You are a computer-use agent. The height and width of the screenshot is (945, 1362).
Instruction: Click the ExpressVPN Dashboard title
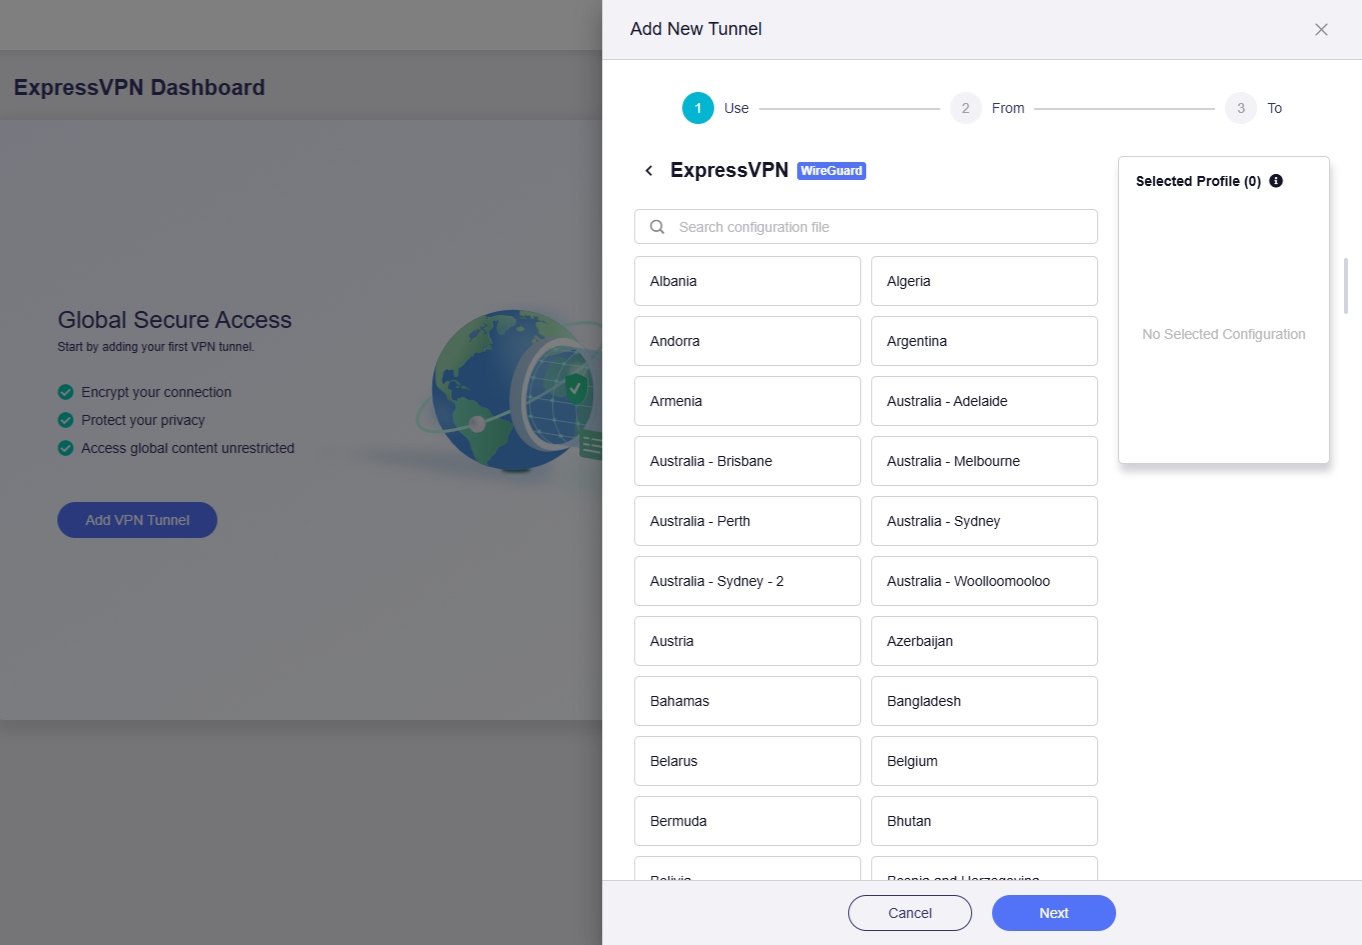(x=139, y=88)
